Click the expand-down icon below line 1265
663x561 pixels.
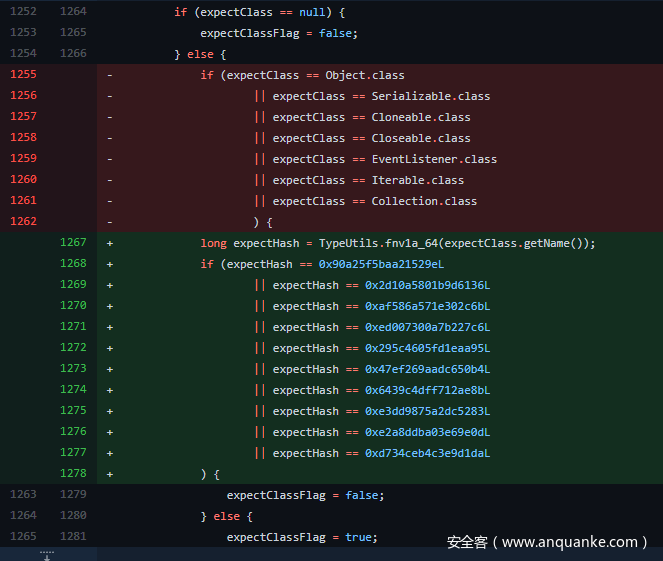point(47,554)
